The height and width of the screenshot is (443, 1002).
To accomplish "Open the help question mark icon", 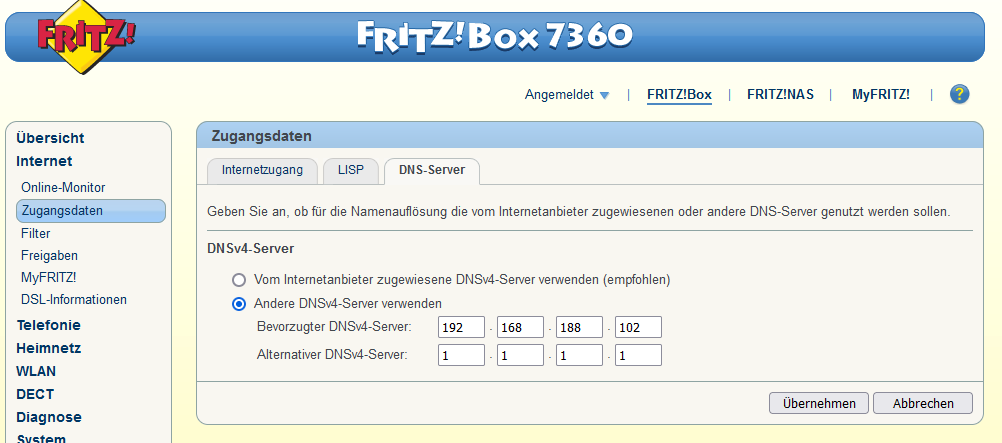I will [x=959, y=95].
